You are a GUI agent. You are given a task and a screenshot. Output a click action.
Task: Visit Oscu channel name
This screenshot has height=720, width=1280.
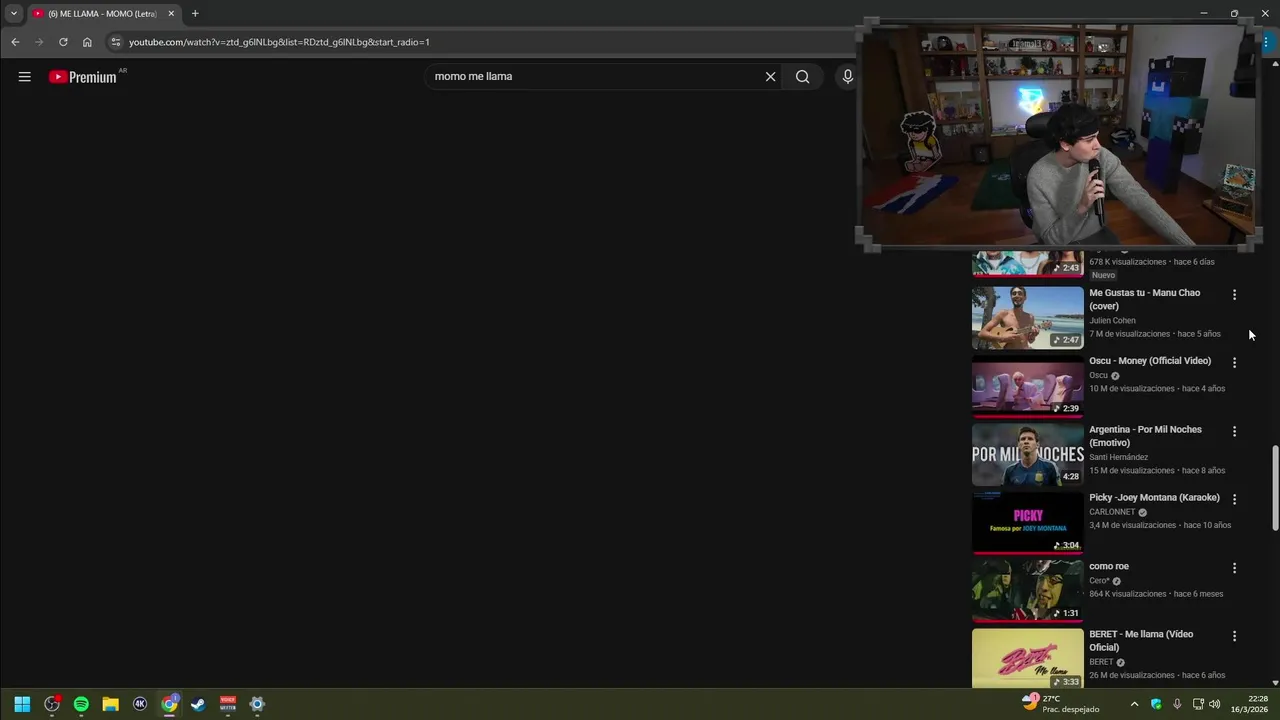click(1098, 376)
